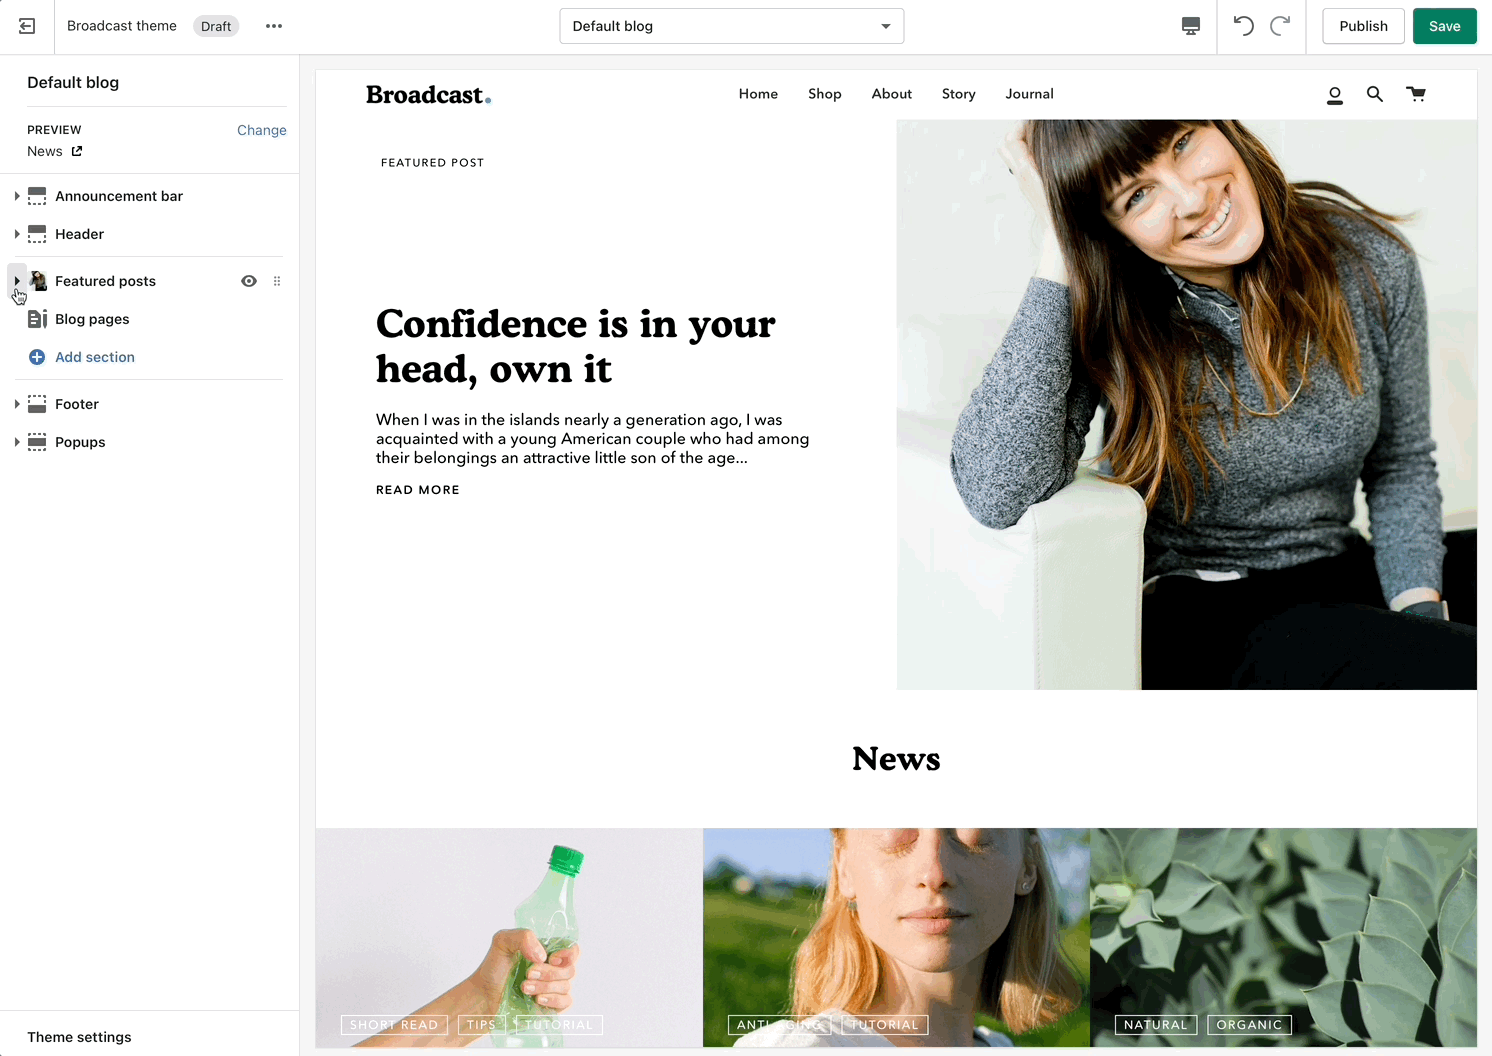Hide the Featured posts section

point(249,281)
